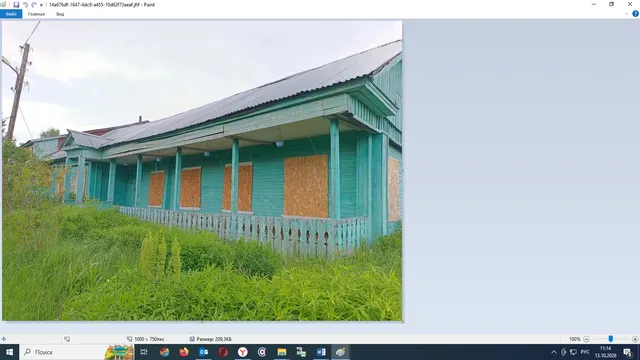The width and height of the screenshot is (640, 360).
Task: Click the microphone icon in system tray
Action: pyautogui.click(x=564, y=352)
